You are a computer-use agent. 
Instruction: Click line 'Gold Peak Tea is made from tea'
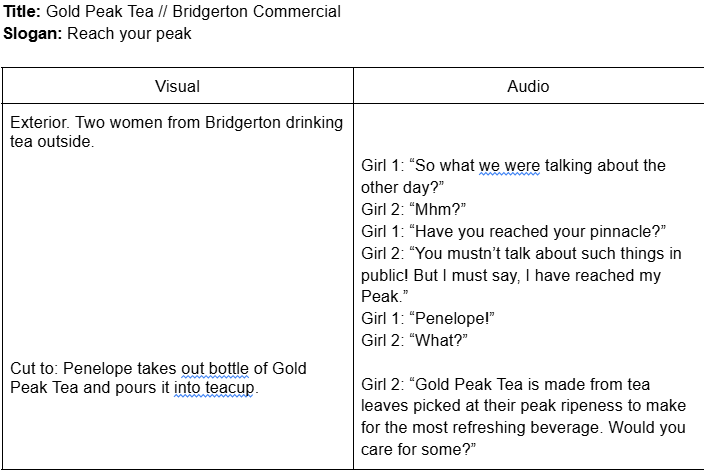pos(506,384)
